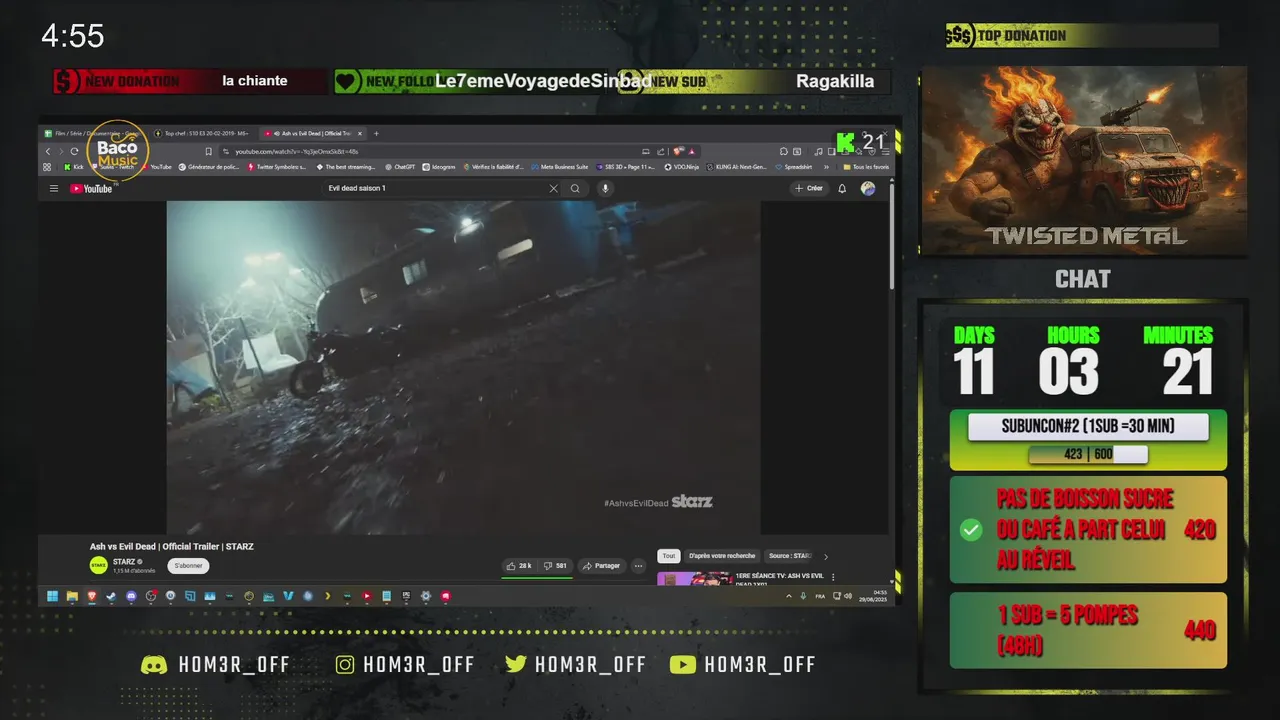Screen dimensions: 1280x720
Task: Open the Kick bookmark
Action: [75, 167]
